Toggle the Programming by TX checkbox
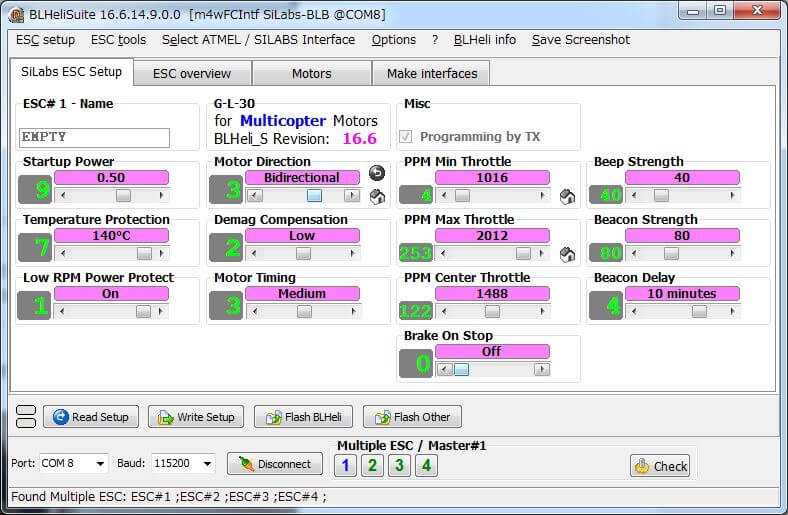The width and height of the screenshot is (788, 515). [x=406, y=136]
